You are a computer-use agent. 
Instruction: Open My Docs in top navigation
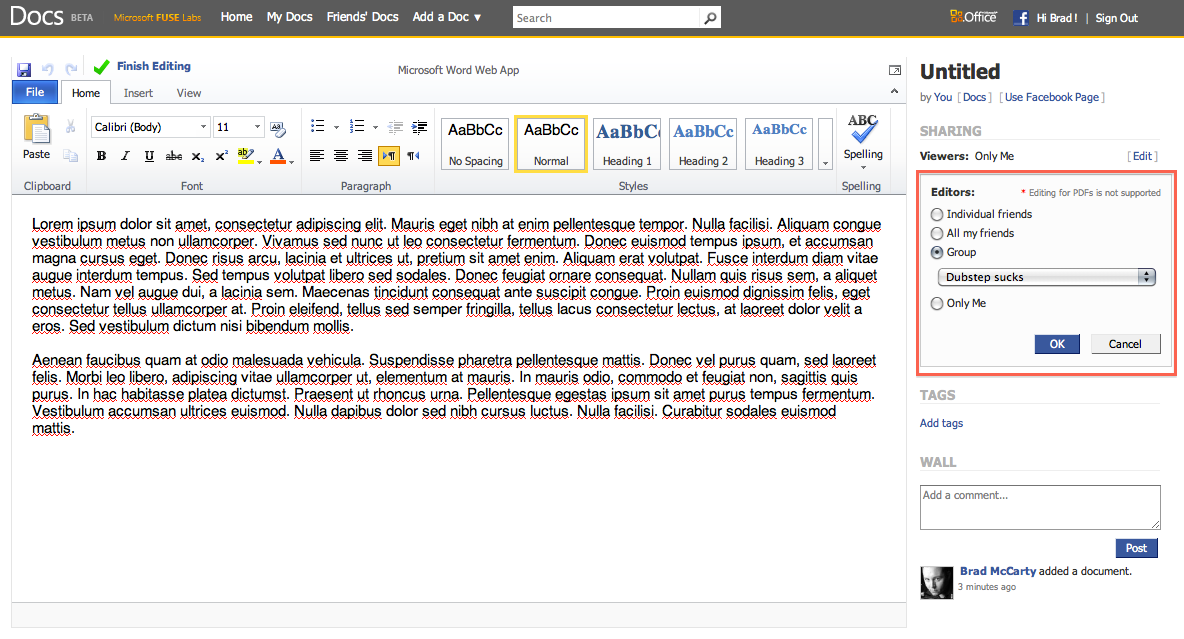click(289, 17)
